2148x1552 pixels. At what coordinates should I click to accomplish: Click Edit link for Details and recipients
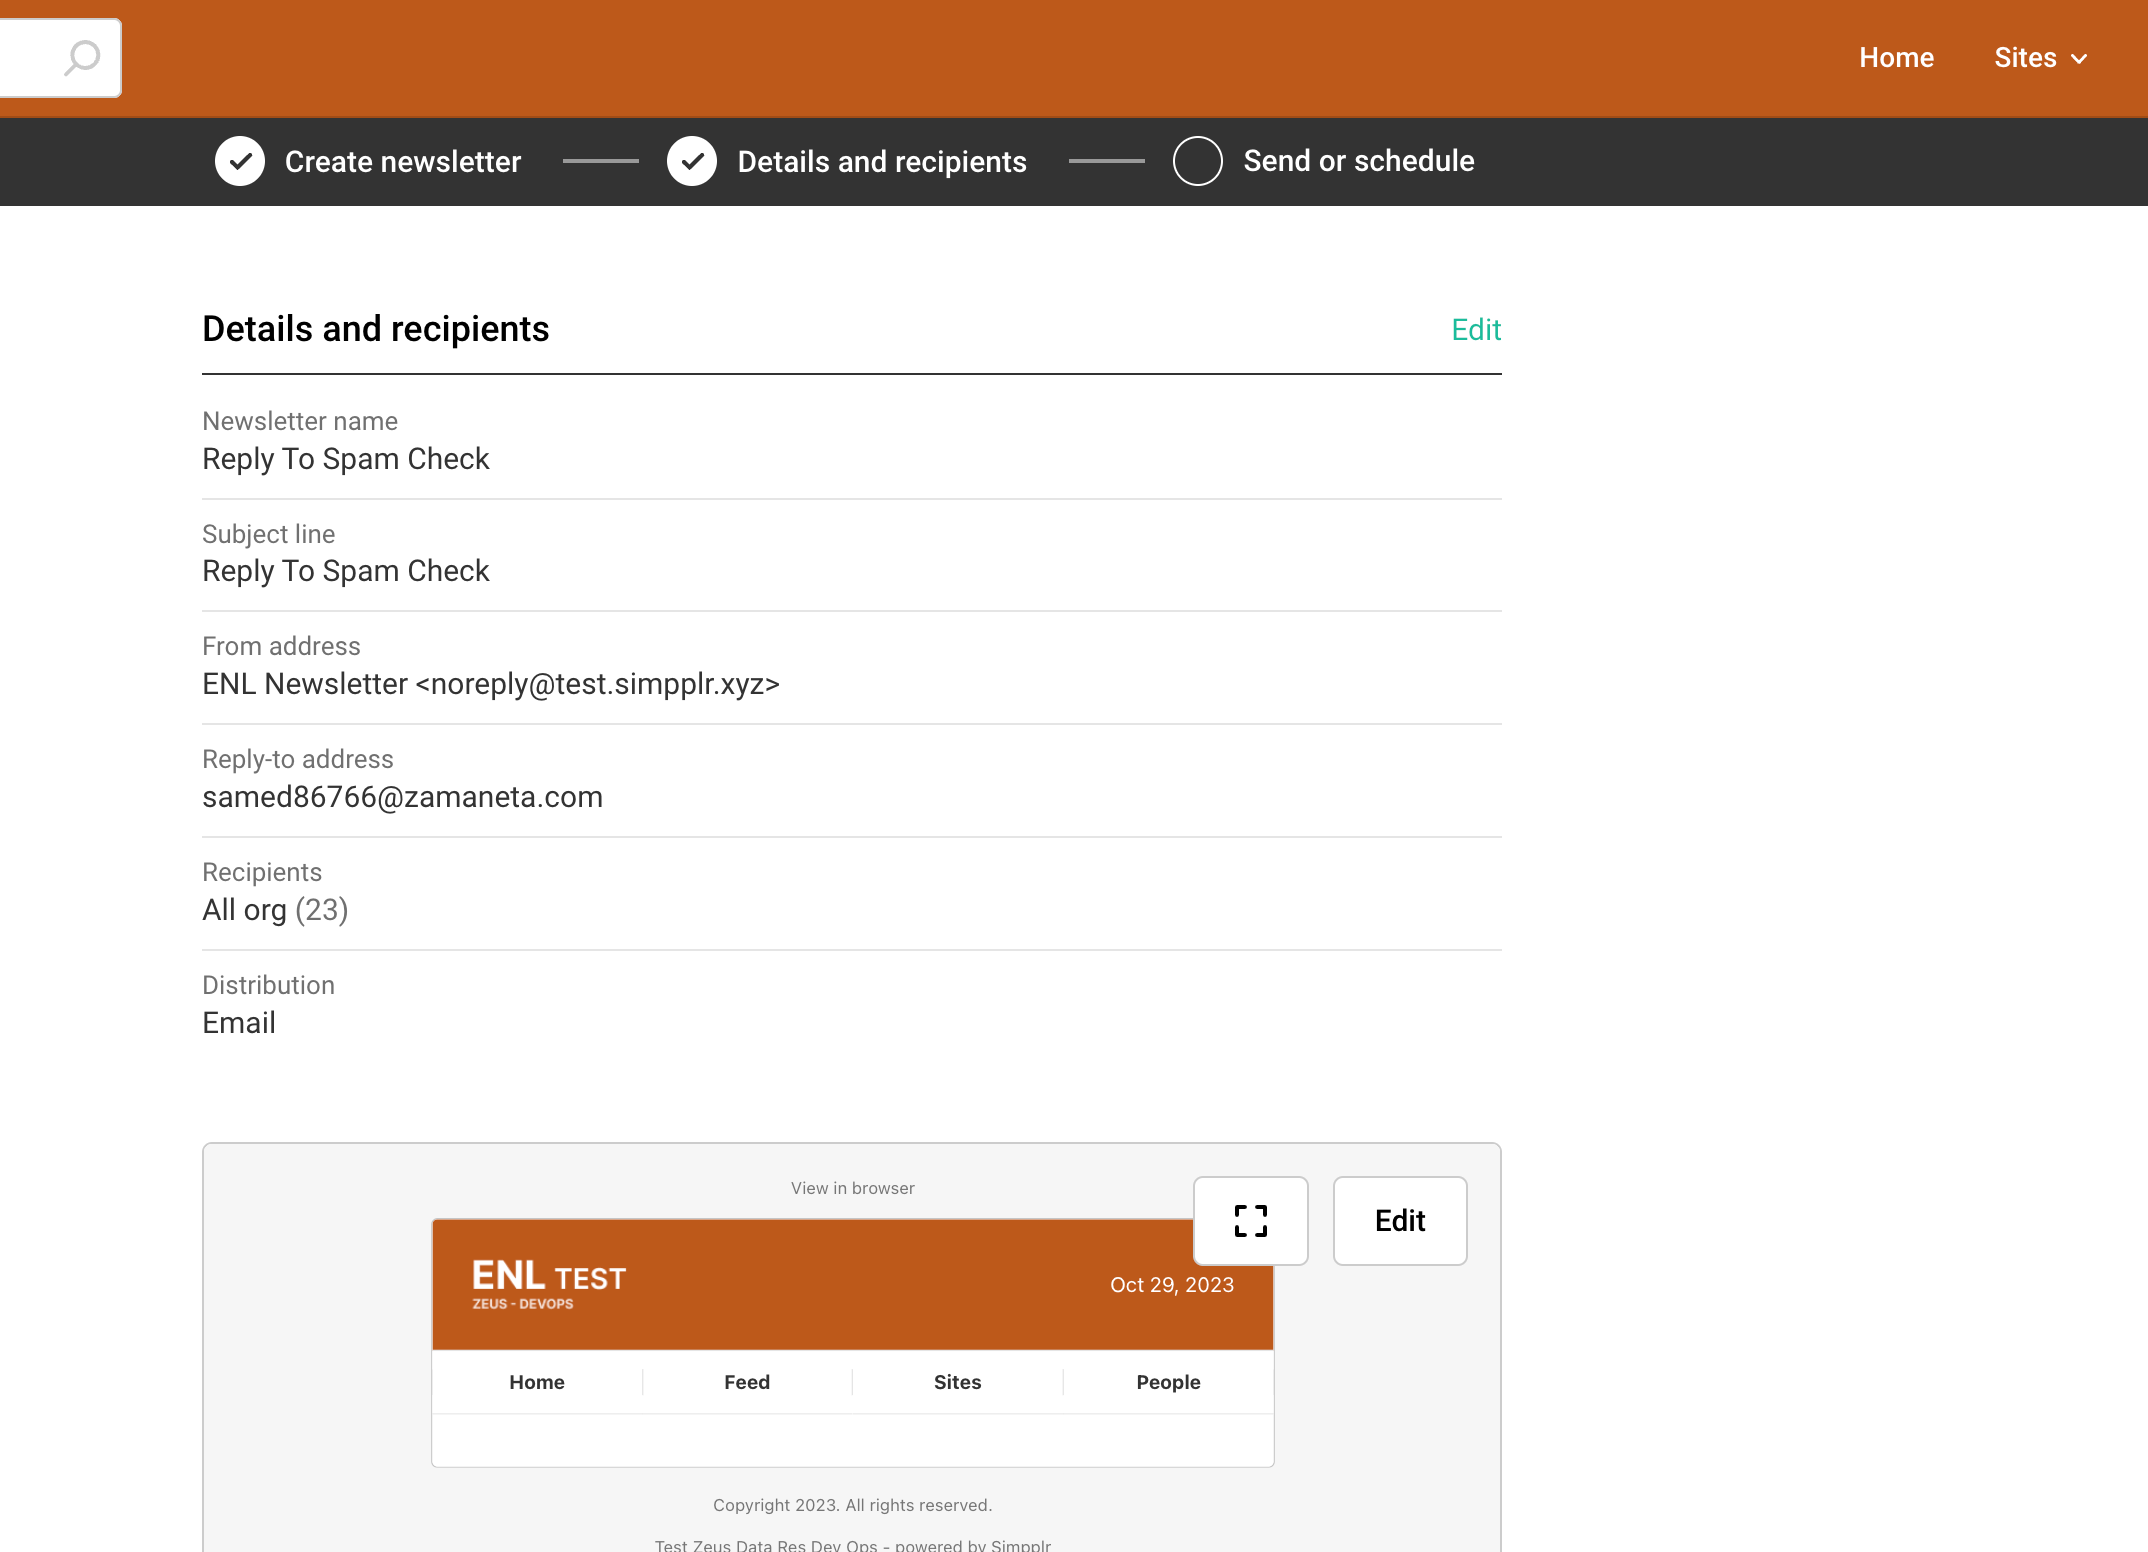[x=1475, y=329]
